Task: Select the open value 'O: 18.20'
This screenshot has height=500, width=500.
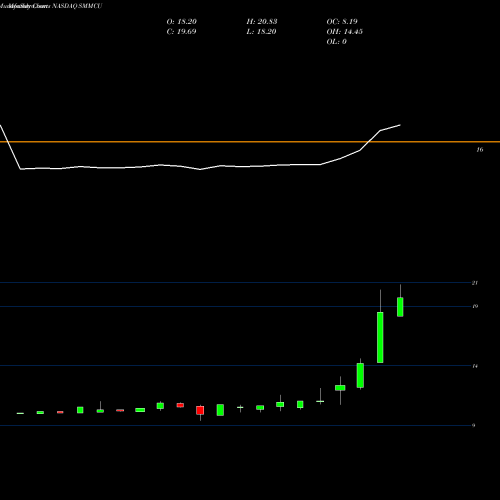Action: click(182, 22)
